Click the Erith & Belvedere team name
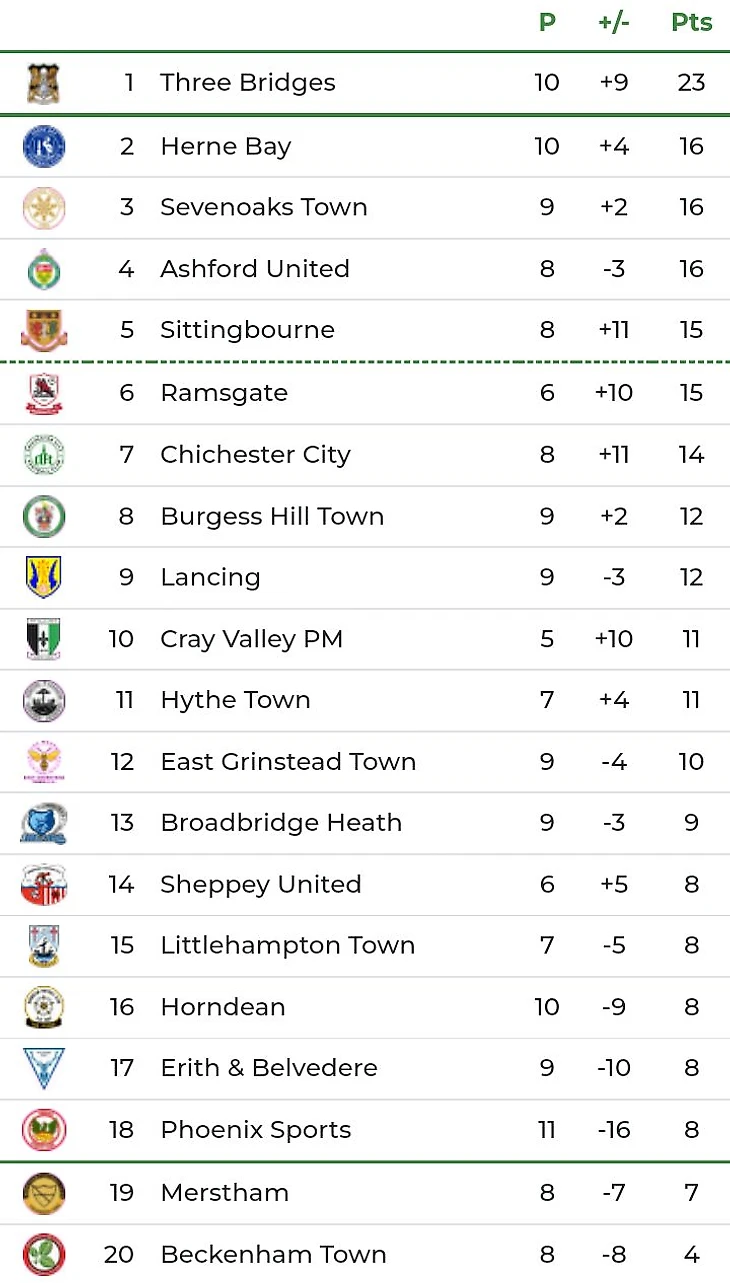 coord(269,1068)
